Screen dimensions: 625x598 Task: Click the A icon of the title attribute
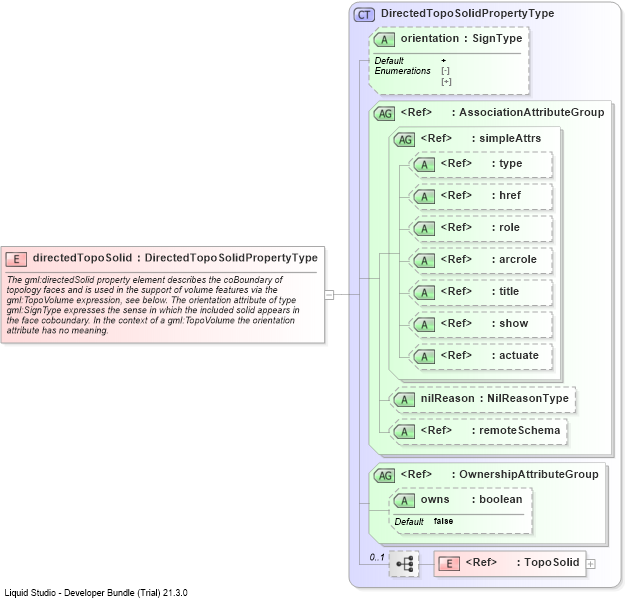[x=424, y=293]
